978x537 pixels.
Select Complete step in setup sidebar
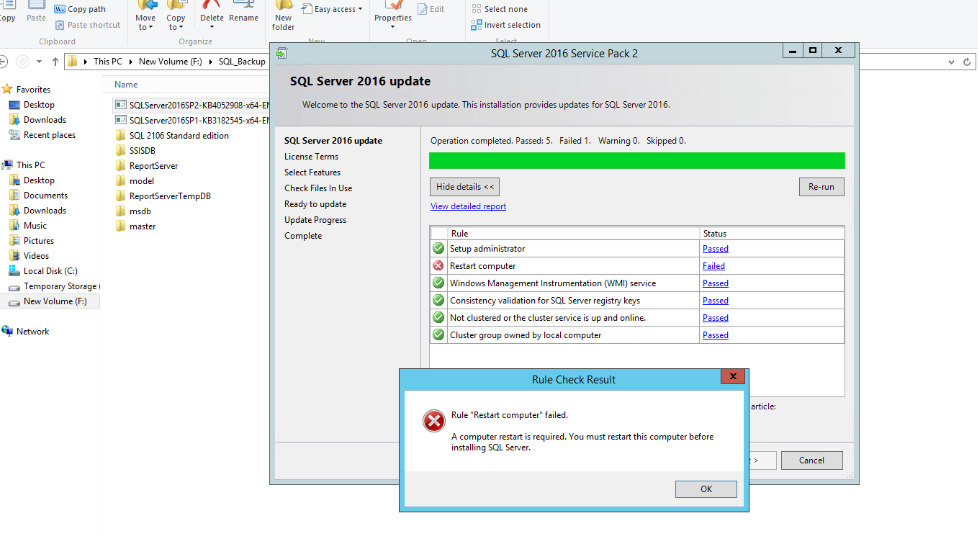303,236
